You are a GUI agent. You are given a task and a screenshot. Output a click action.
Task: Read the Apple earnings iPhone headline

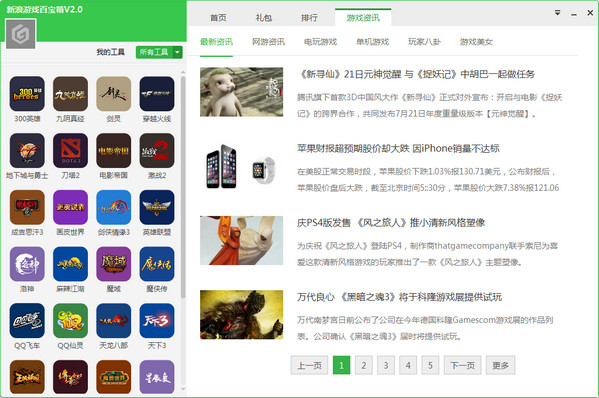pyautogui.click(x=398, y=148)
